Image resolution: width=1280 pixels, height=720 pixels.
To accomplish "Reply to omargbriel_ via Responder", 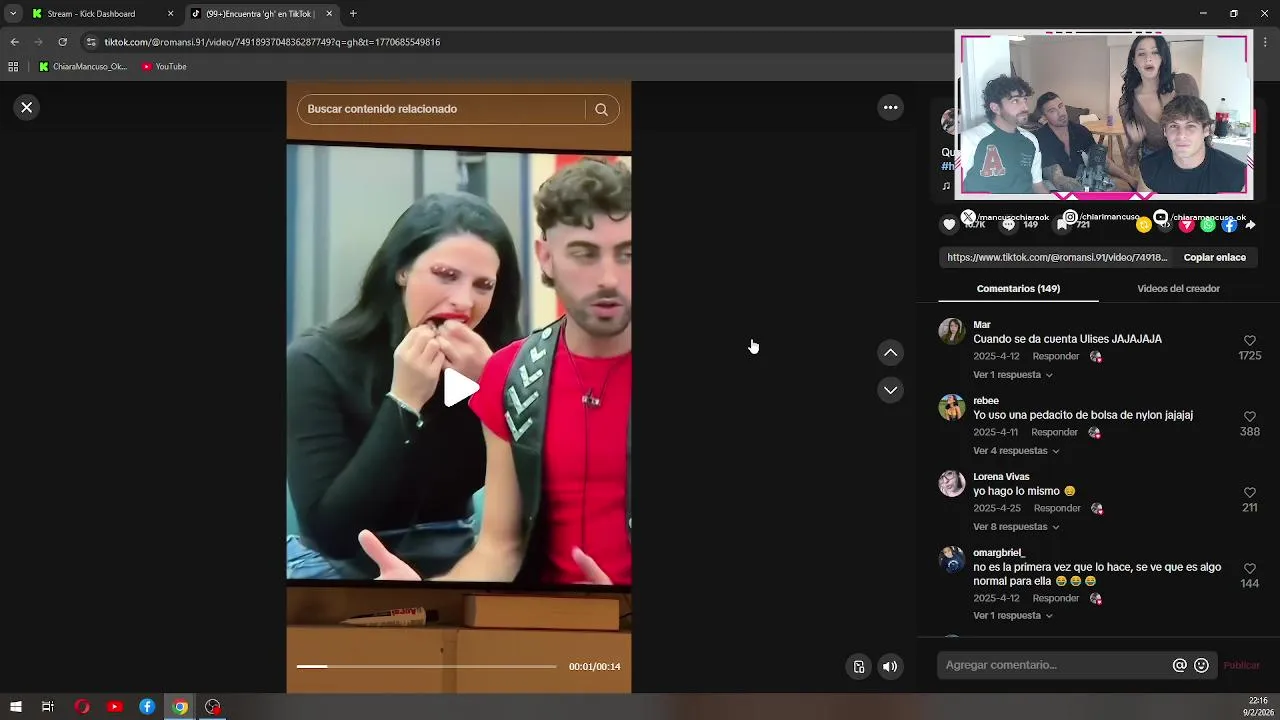I will click(x=1055, y=598).
